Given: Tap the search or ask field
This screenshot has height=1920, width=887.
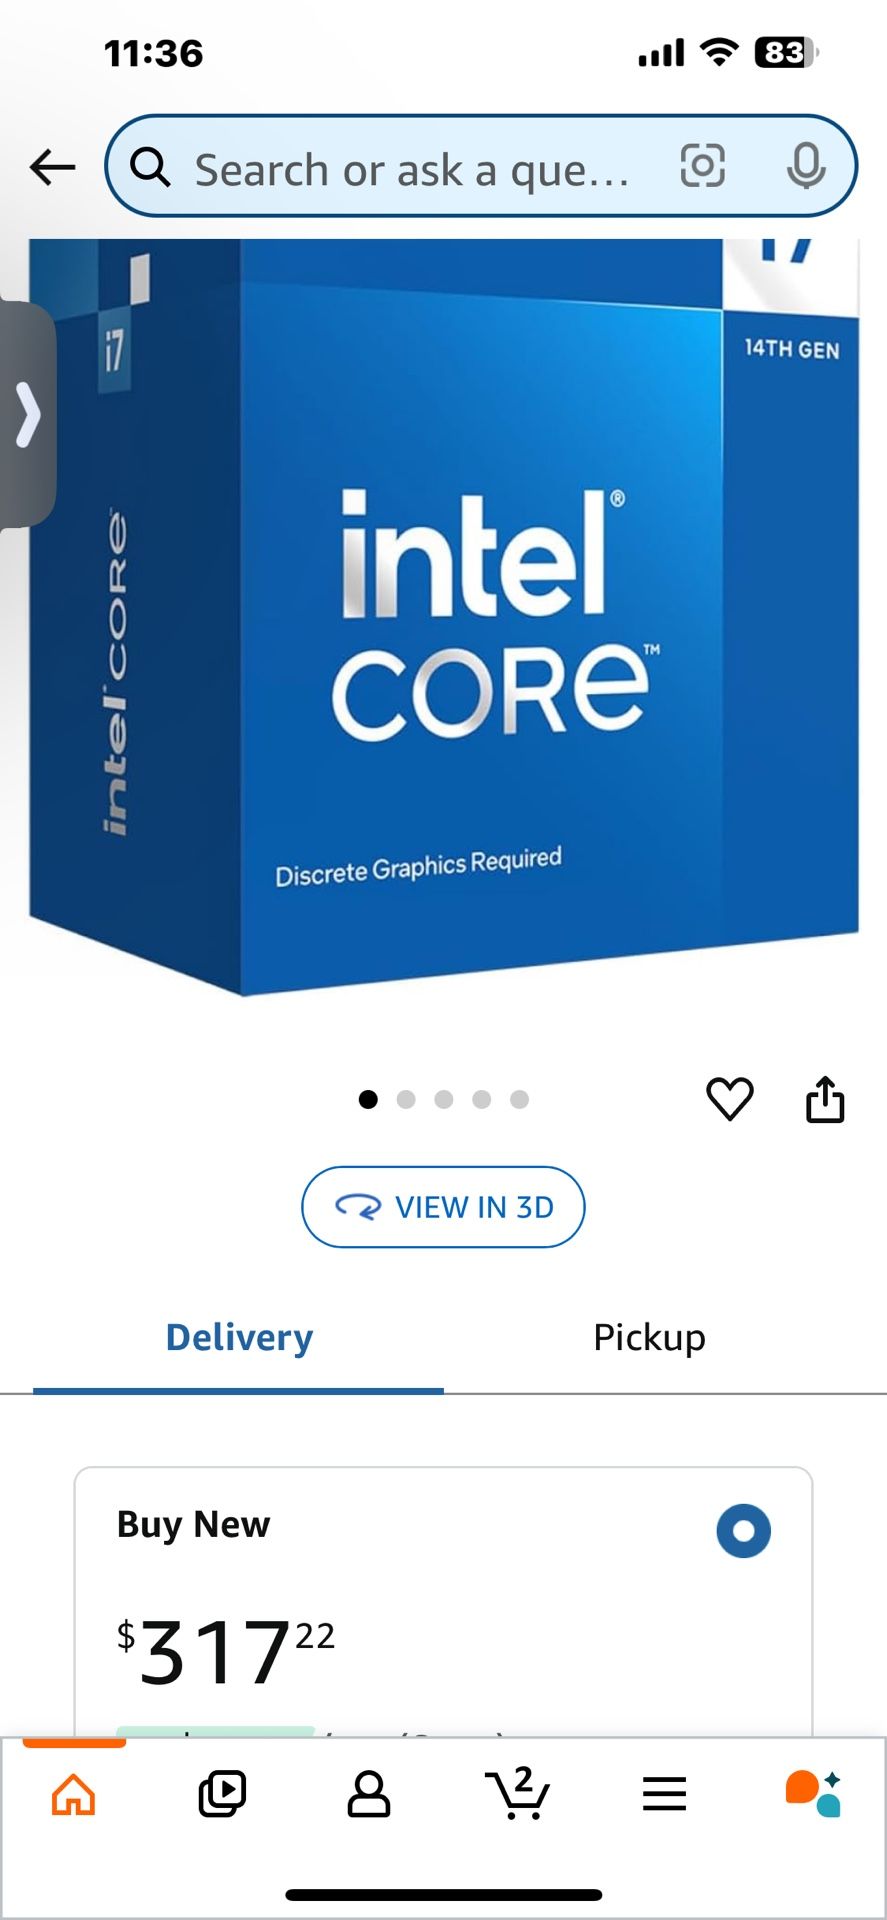Looking at the screenshot, I should pos(411,167).
